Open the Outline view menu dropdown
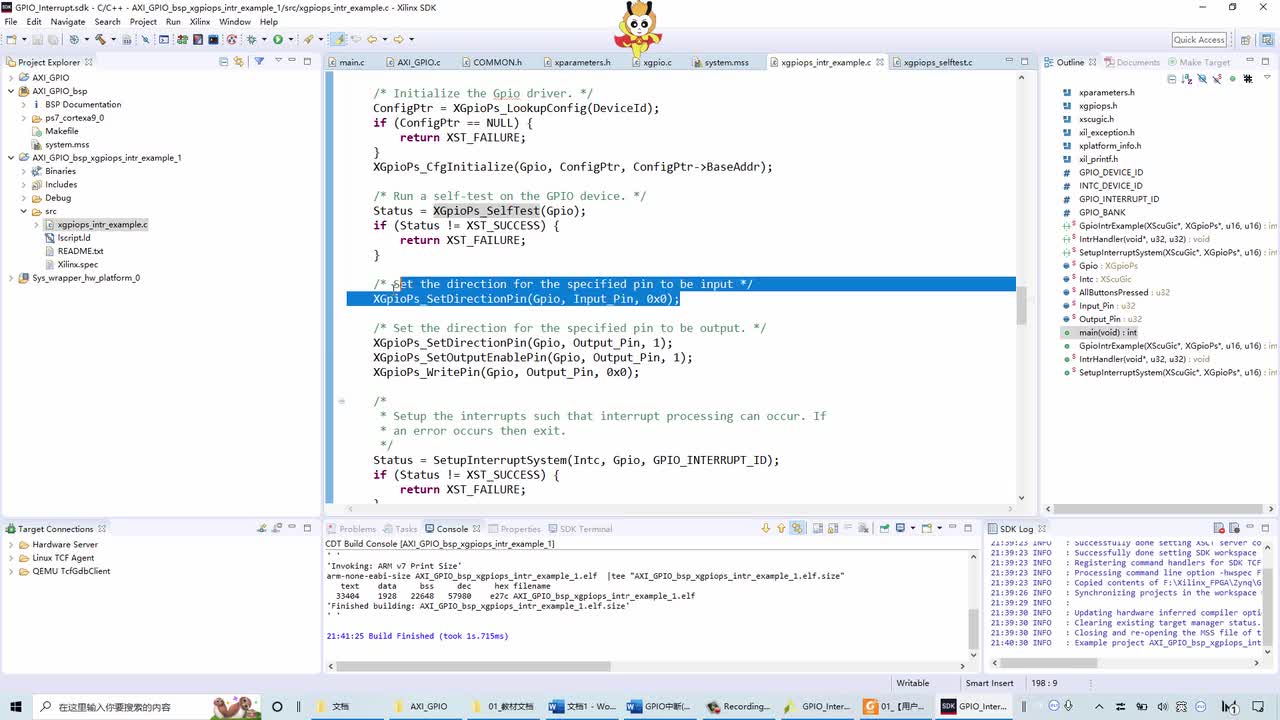The image size is (1280, 720). pos(1267,77)
